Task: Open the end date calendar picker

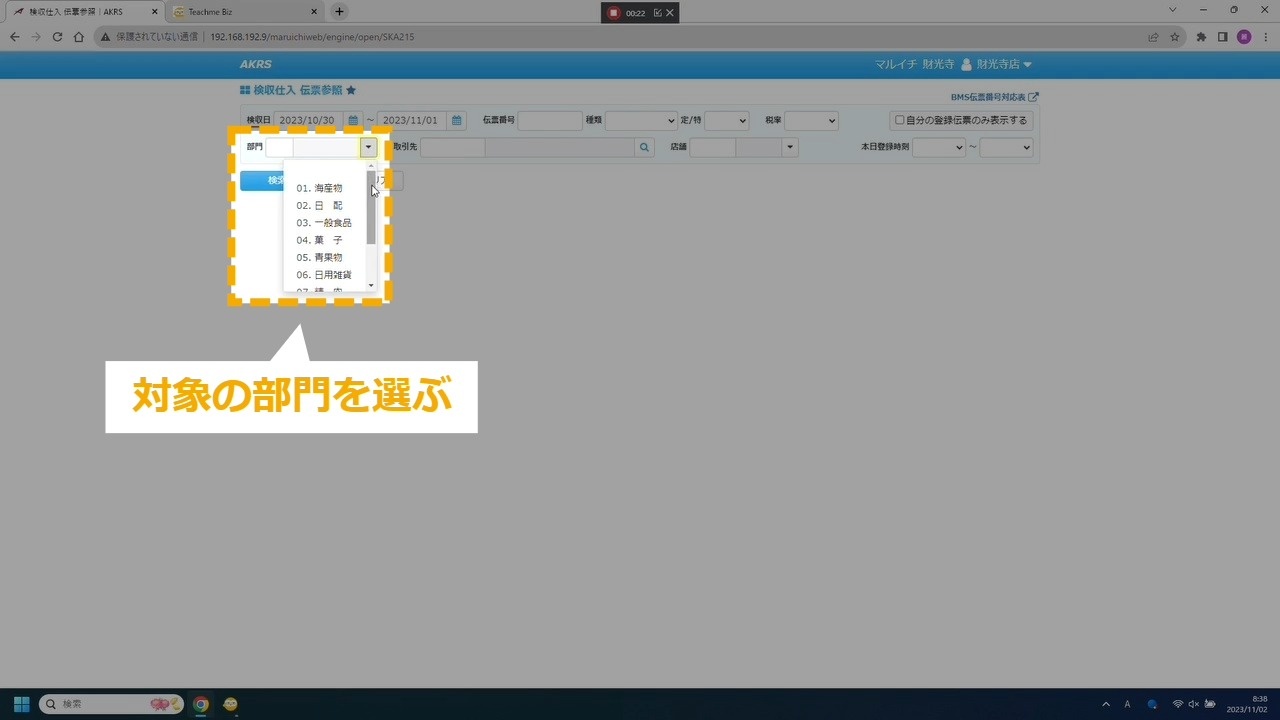Action: 456,121
